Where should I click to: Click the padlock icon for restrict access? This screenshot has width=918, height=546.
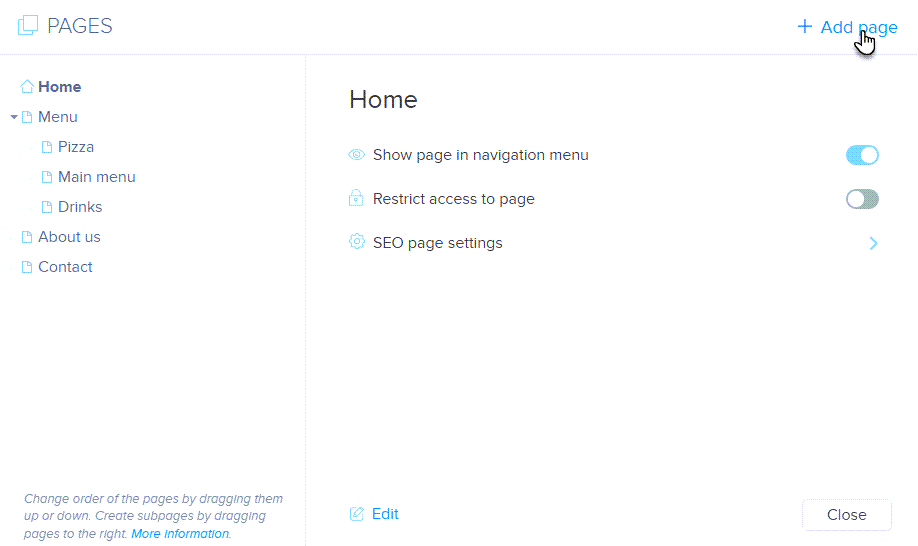coord(356,199)
